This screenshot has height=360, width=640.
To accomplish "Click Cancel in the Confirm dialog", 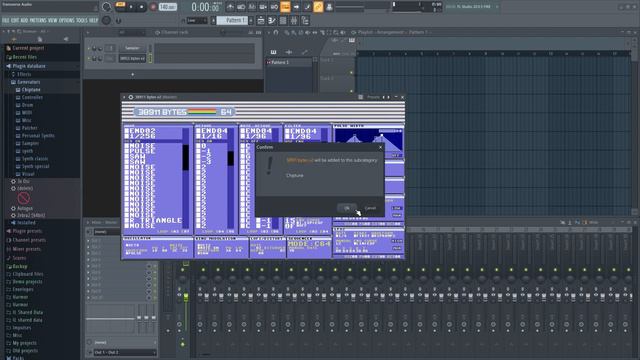I will [370, 208].
